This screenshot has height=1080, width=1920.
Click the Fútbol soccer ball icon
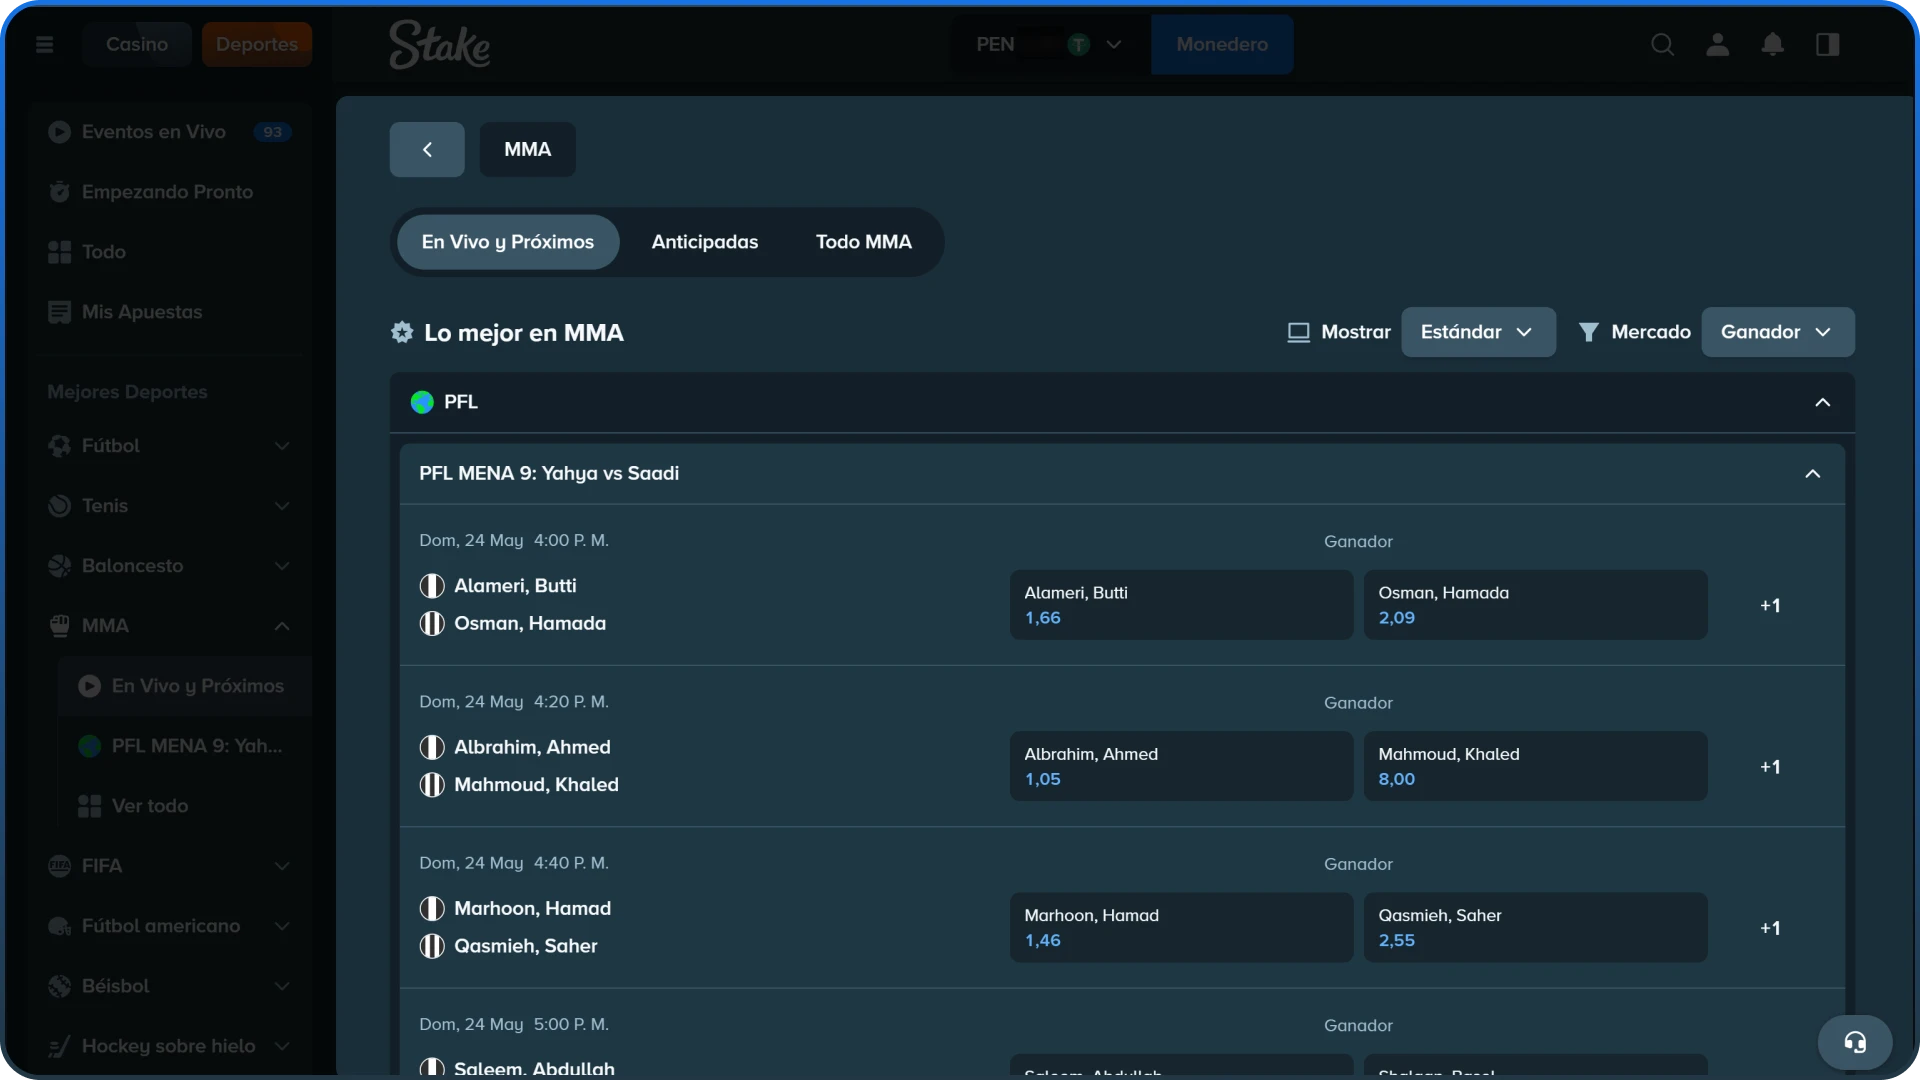[x=60, y=446]
